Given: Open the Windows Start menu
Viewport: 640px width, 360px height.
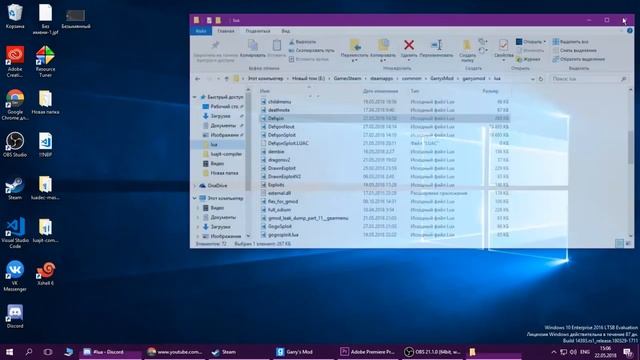Looking at the screenshot, I should 9,352.
